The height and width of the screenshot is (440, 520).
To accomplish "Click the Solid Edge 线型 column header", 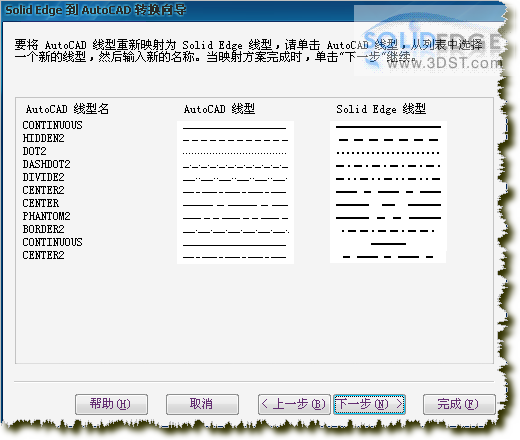I will pyautogui.click(x=381, y=109).
